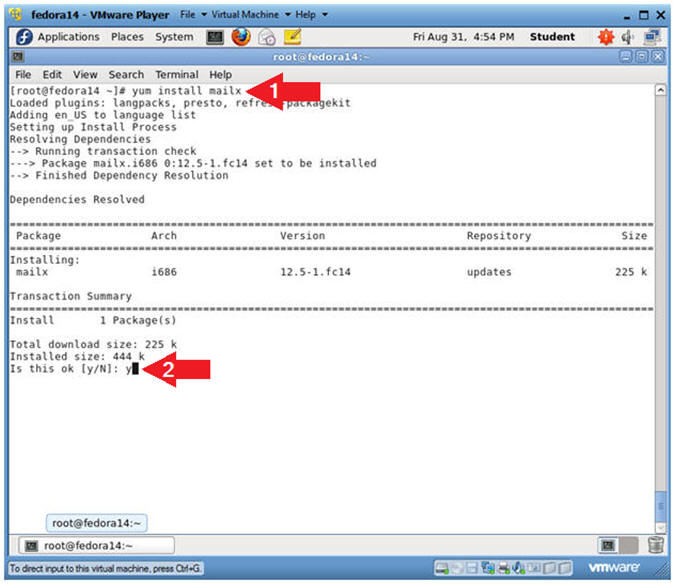Open the terminal Search menu
Screen dimensions: 675x584
[126, 74]
